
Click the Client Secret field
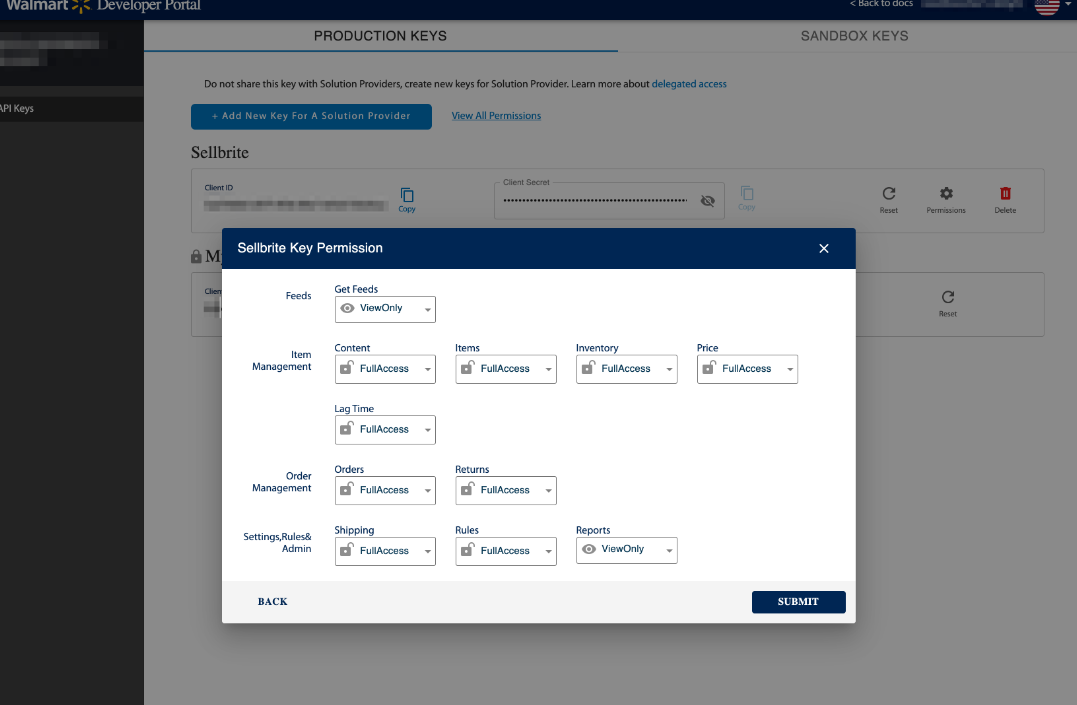pyautogui.click(x=609, y=201)
